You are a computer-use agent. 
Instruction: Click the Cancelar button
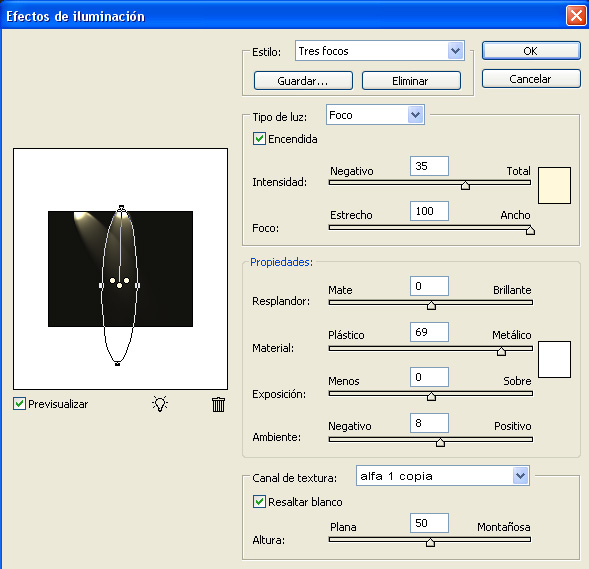531,79
